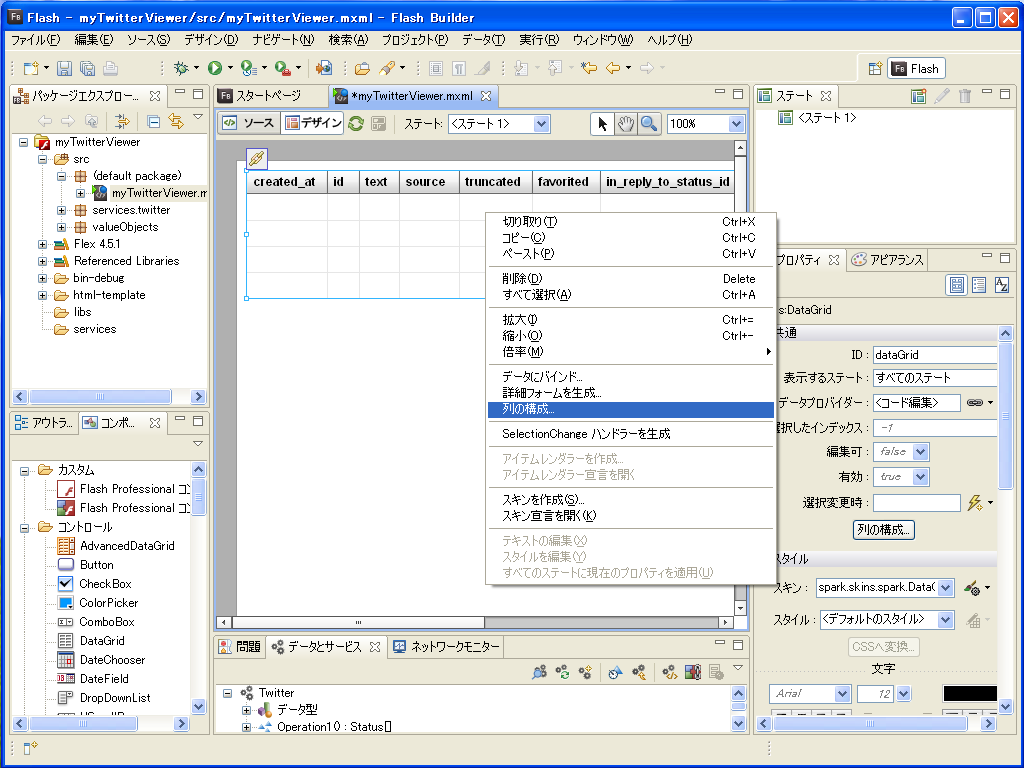Screen dimensions: 1024x768
Task: Open the プロジェクト(P) menu
Action: pos(415,40)
